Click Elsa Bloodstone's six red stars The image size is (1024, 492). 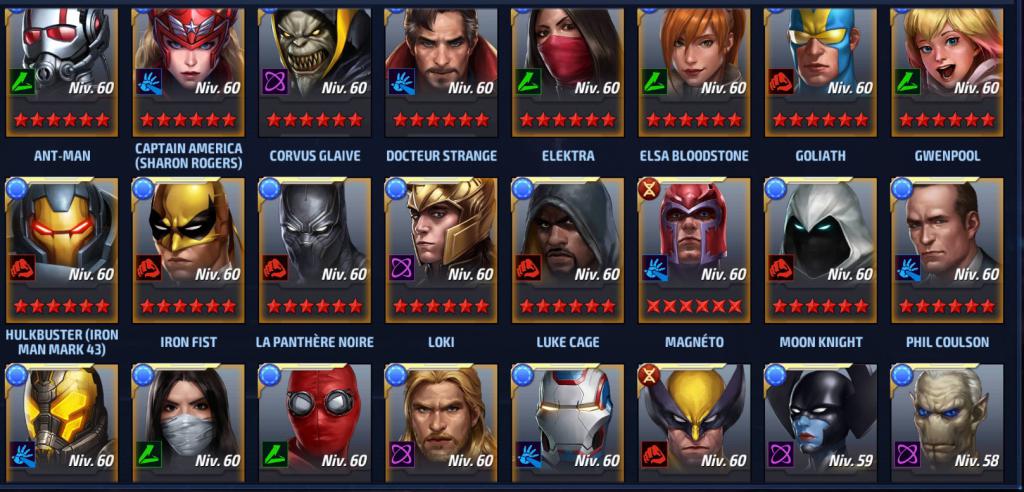tap(694, 120)
